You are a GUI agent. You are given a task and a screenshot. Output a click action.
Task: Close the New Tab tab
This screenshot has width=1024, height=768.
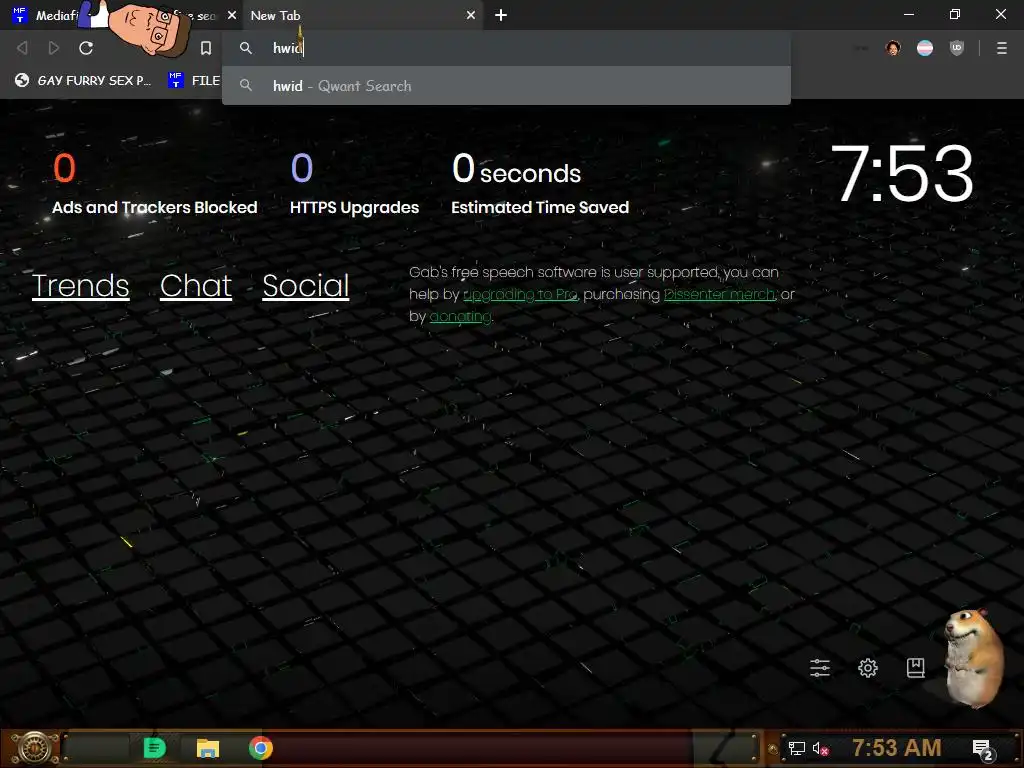471,15
